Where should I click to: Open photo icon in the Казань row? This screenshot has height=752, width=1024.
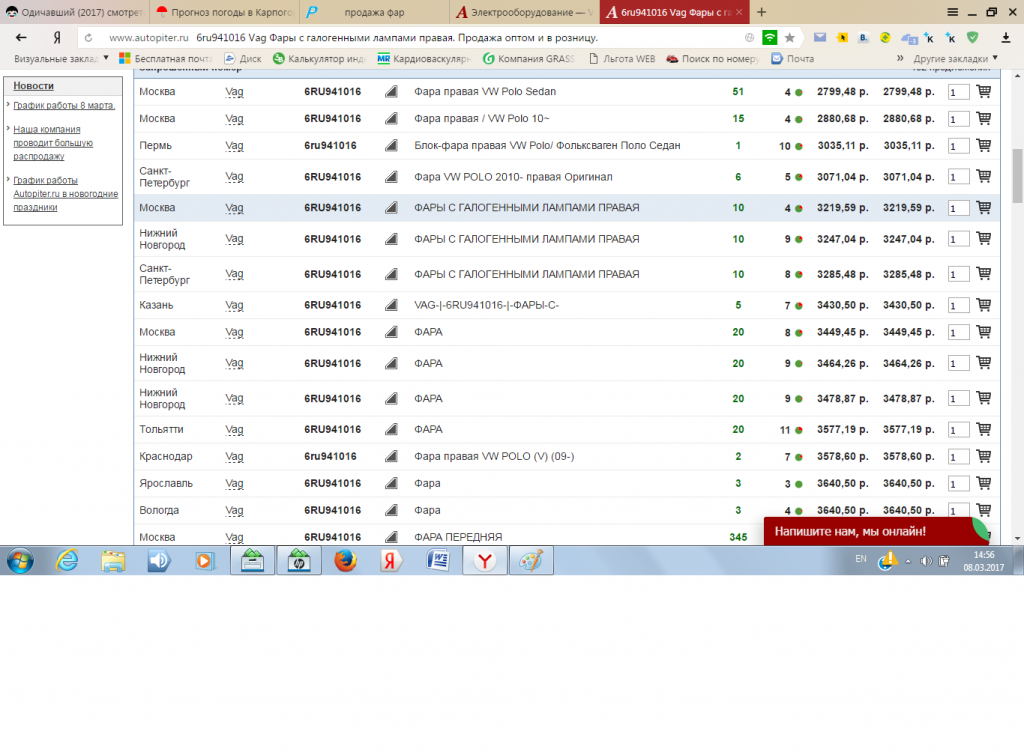[391, 304]
